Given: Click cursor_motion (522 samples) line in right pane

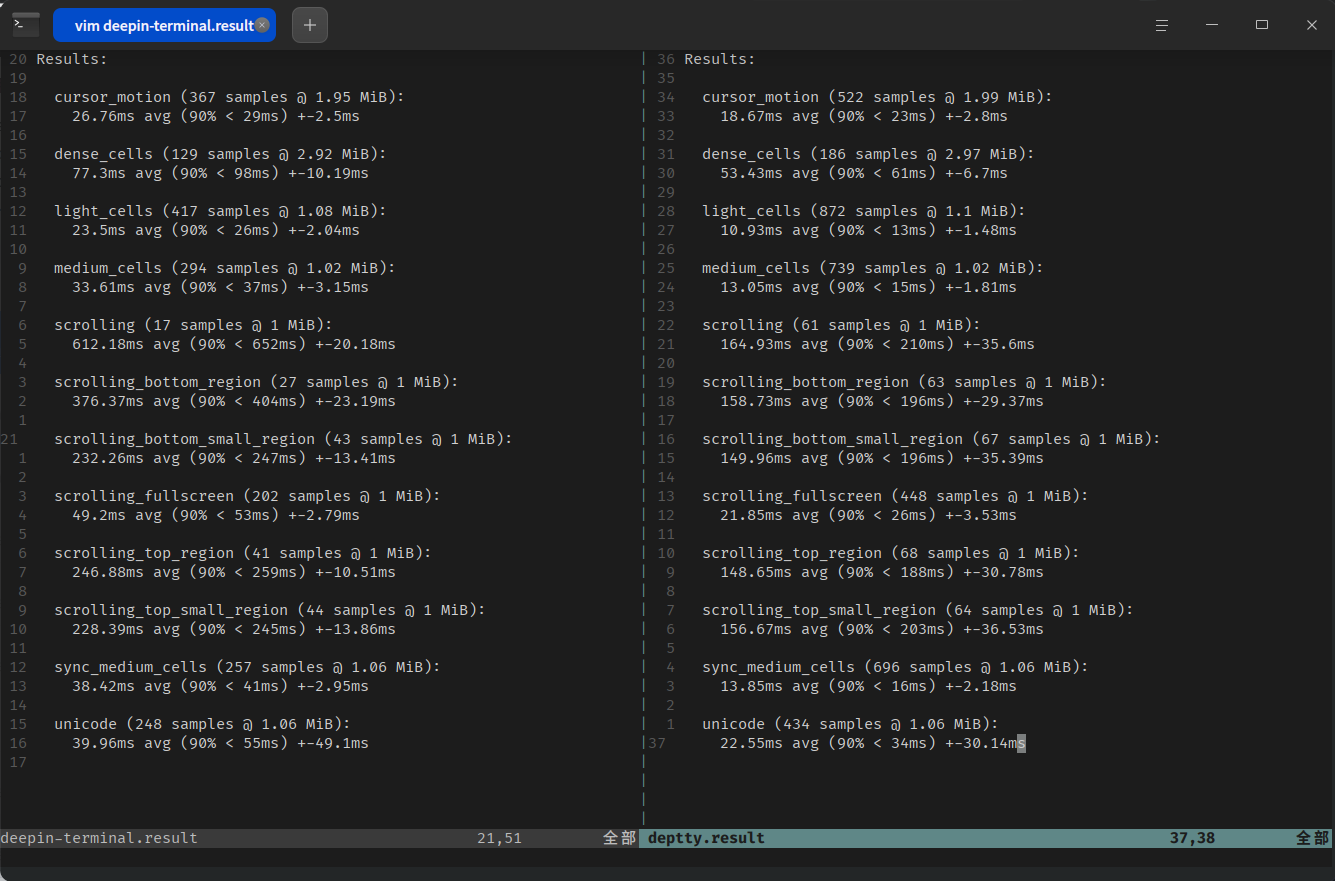Looking at the screenshot, I should tap(877, 97).
